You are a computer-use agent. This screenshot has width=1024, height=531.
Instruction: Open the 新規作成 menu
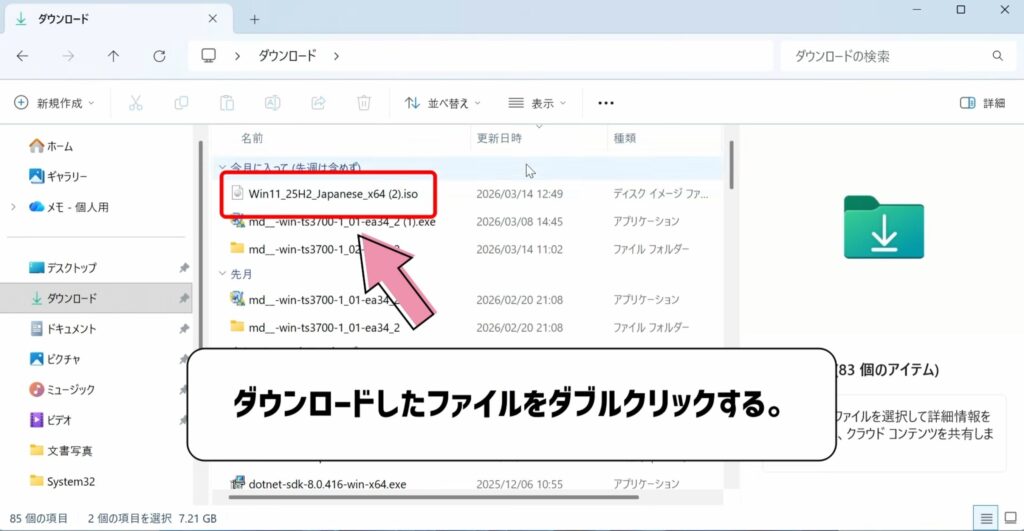tap(54, 103)
